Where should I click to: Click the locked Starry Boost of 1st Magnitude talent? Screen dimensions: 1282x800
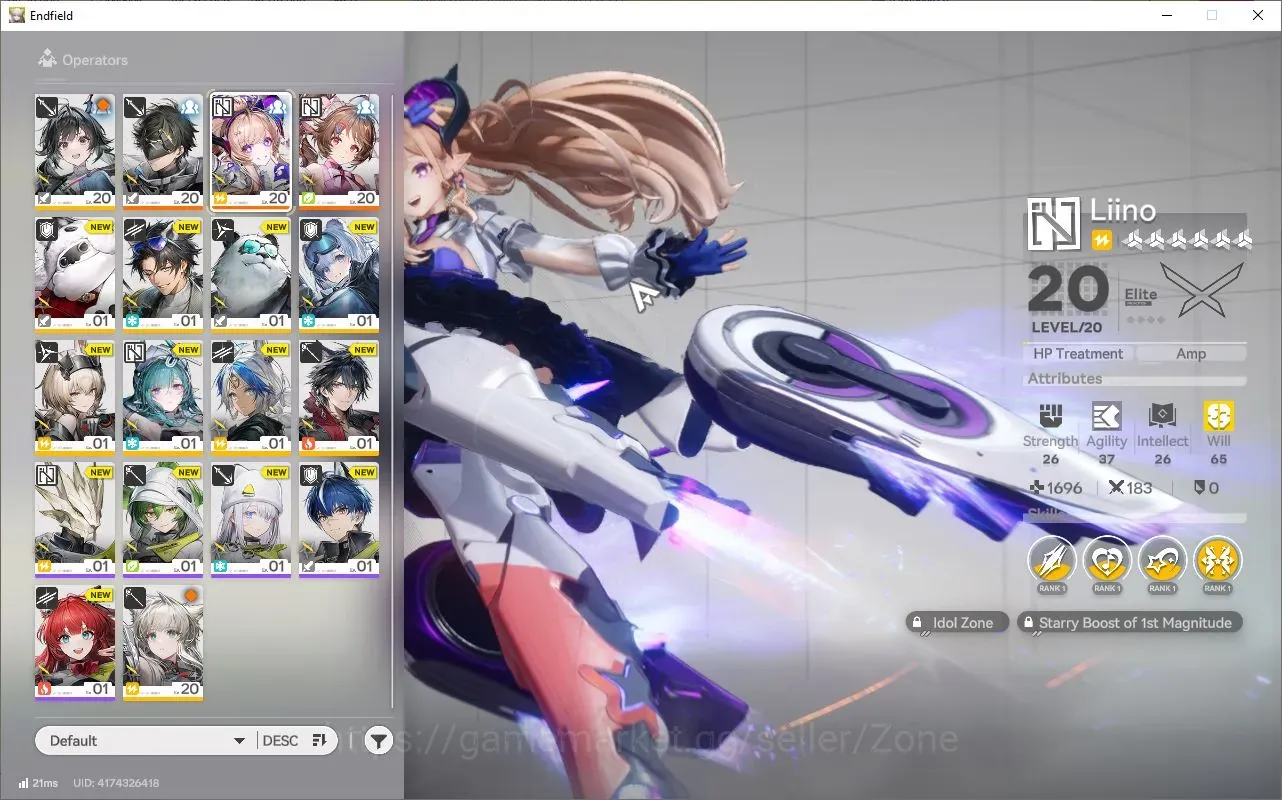pos(1130,622)
